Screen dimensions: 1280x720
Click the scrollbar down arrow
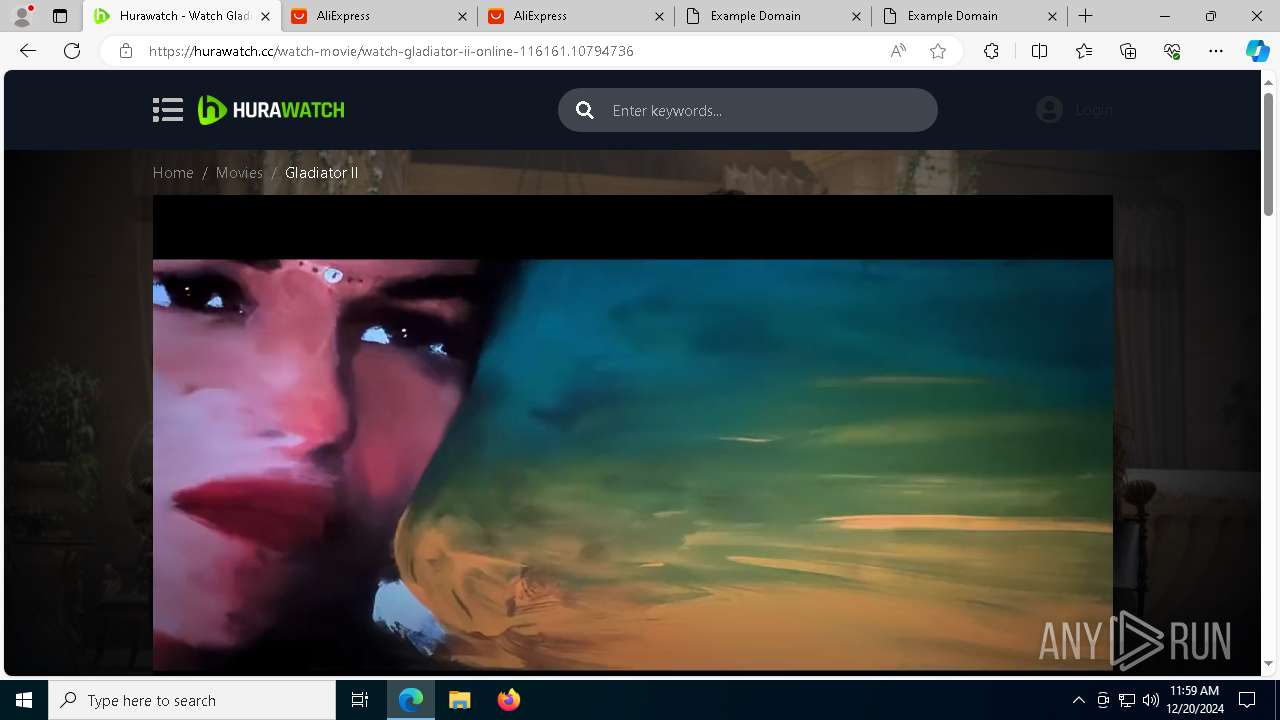click(x=1268, y=663)
